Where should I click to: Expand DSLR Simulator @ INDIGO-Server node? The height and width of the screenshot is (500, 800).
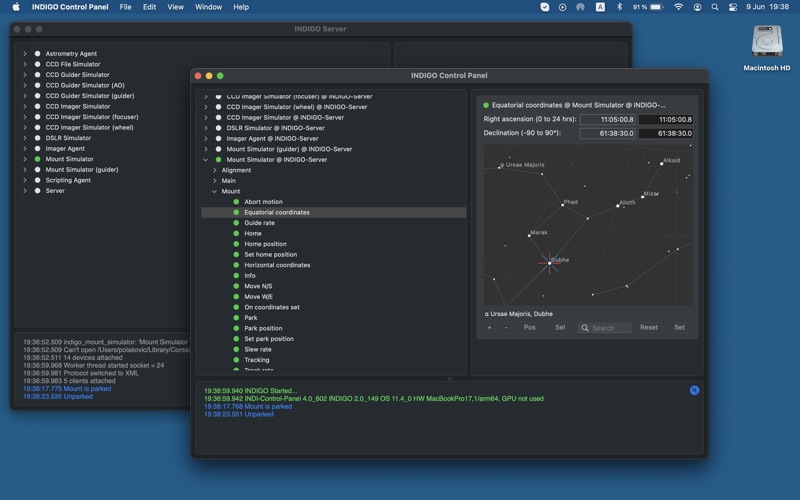(x=206, y=128)
